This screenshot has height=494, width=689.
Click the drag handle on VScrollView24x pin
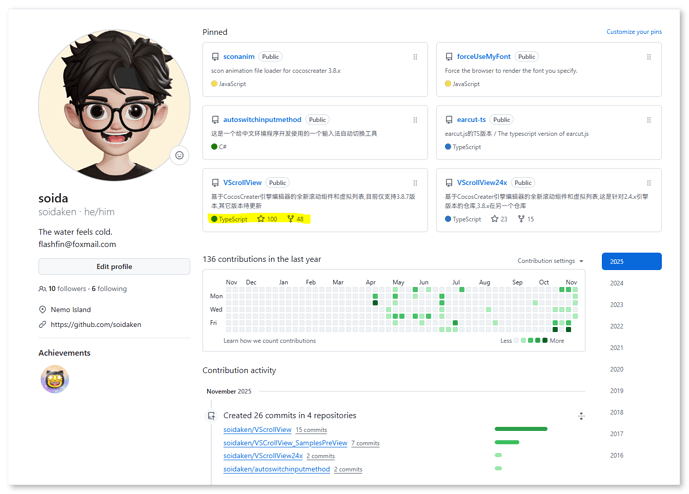pyautogui.click(x=649, y=183)
